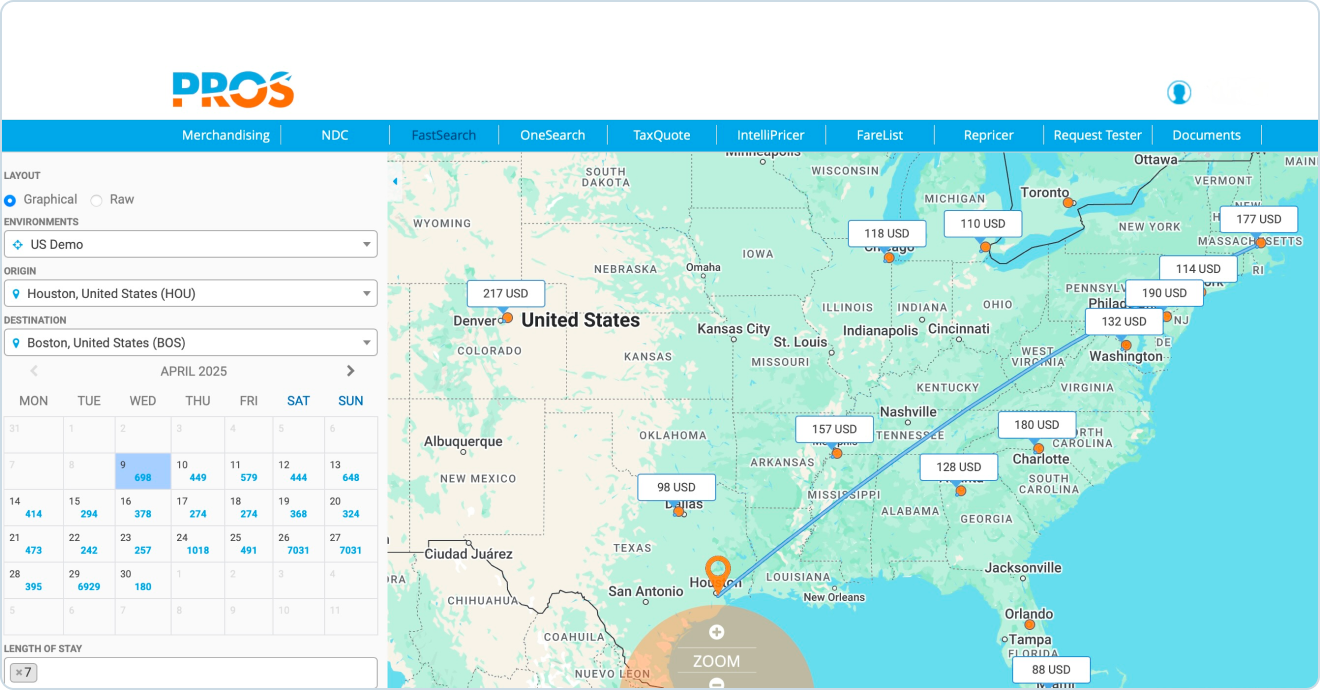
Task: Remove the 7 length of stay tag
Action: tap(18, 673)
